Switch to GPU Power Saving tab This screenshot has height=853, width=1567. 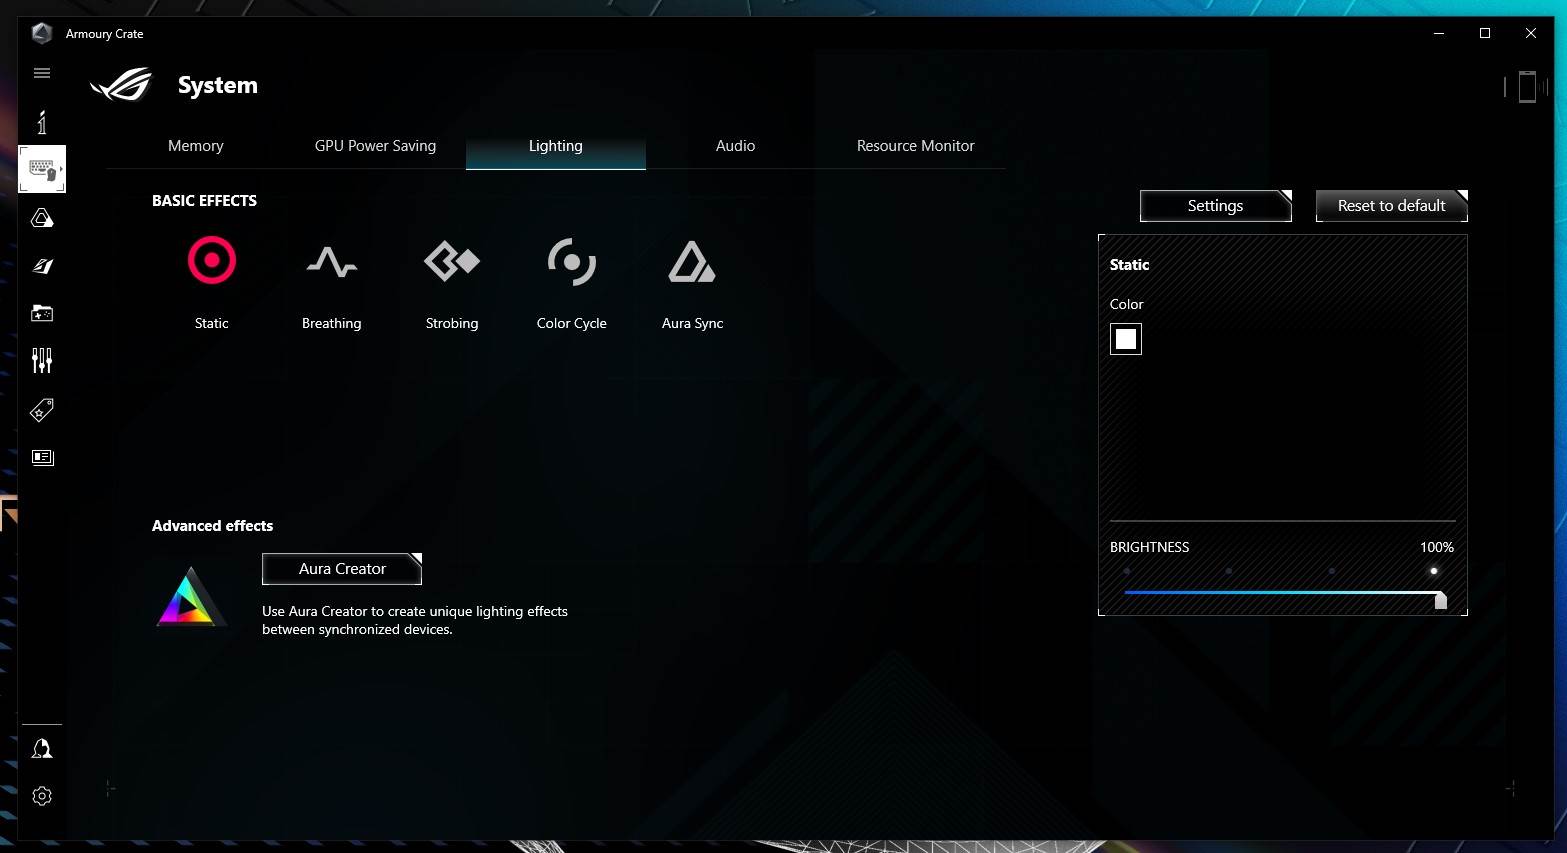(x=375, y=146)
